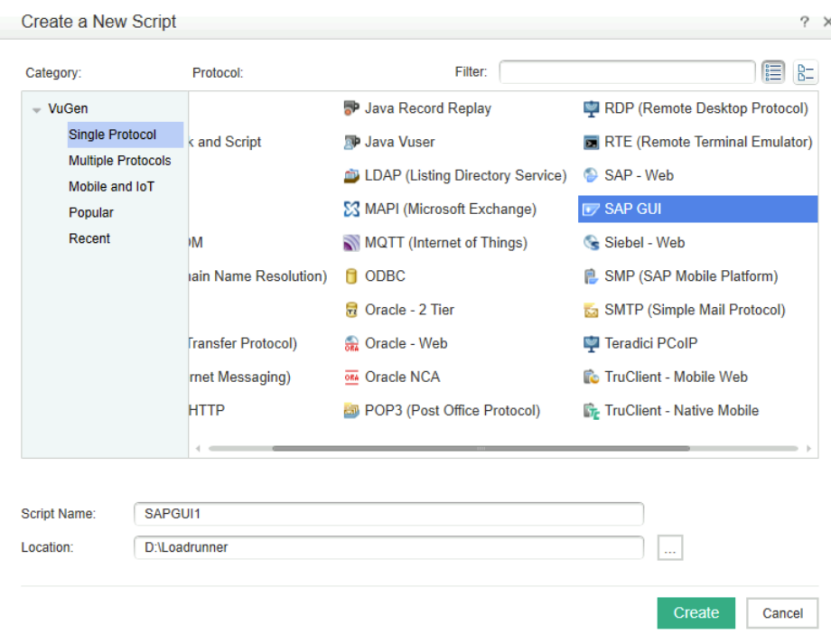
Task: Click the Java Vuser protocol icon
Action: [351, 142]
